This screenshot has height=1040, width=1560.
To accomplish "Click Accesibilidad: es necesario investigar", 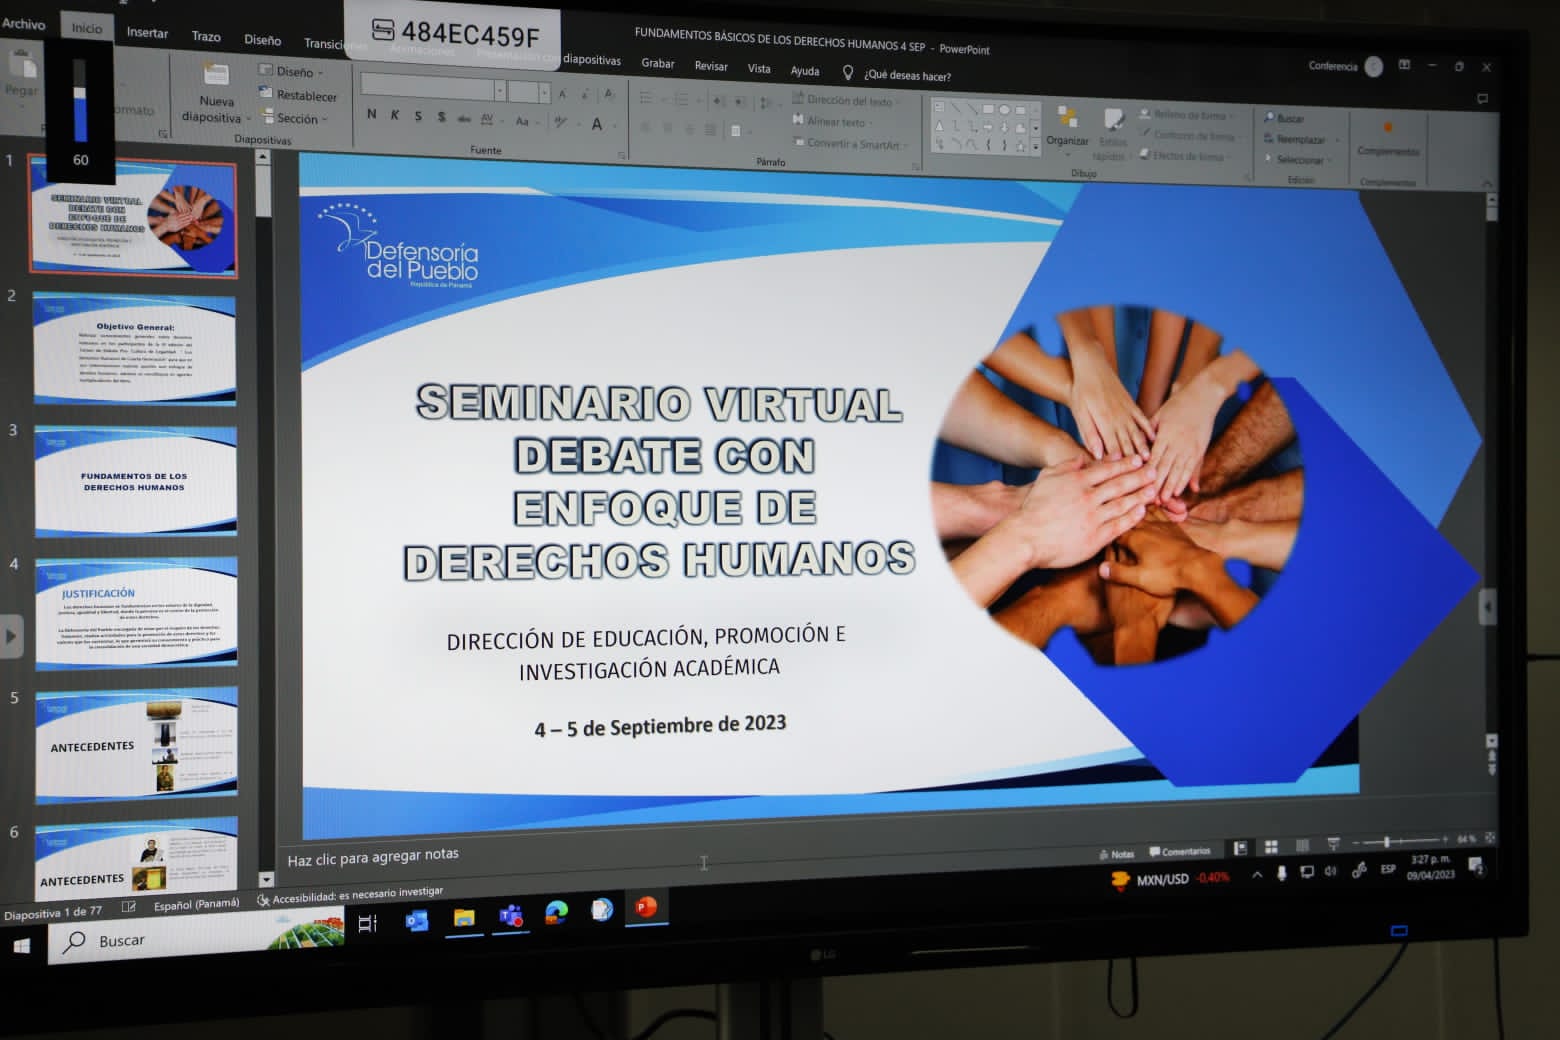I will tap(350, 895).
